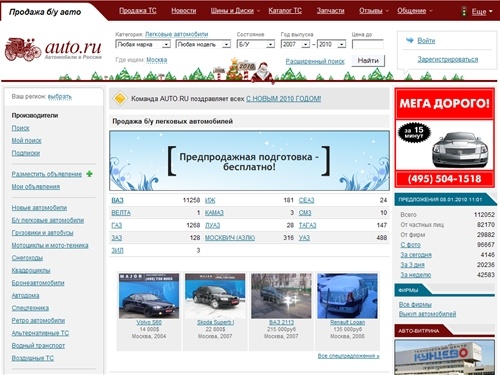Click the traffic light icon near Еще
This screenshot has height=375, width=500.
pos(464,11)
